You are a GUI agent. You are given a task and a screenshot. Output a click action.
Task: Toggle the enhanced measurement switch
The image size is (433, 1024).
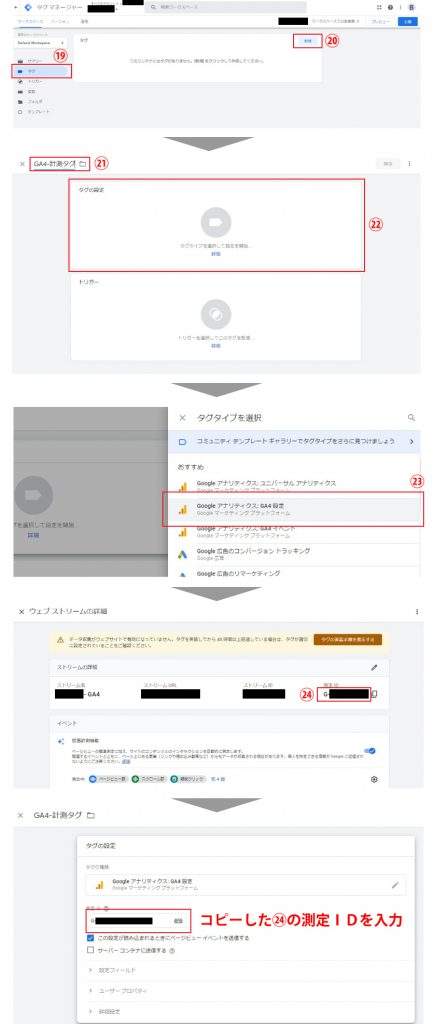(x=370, y=751)
